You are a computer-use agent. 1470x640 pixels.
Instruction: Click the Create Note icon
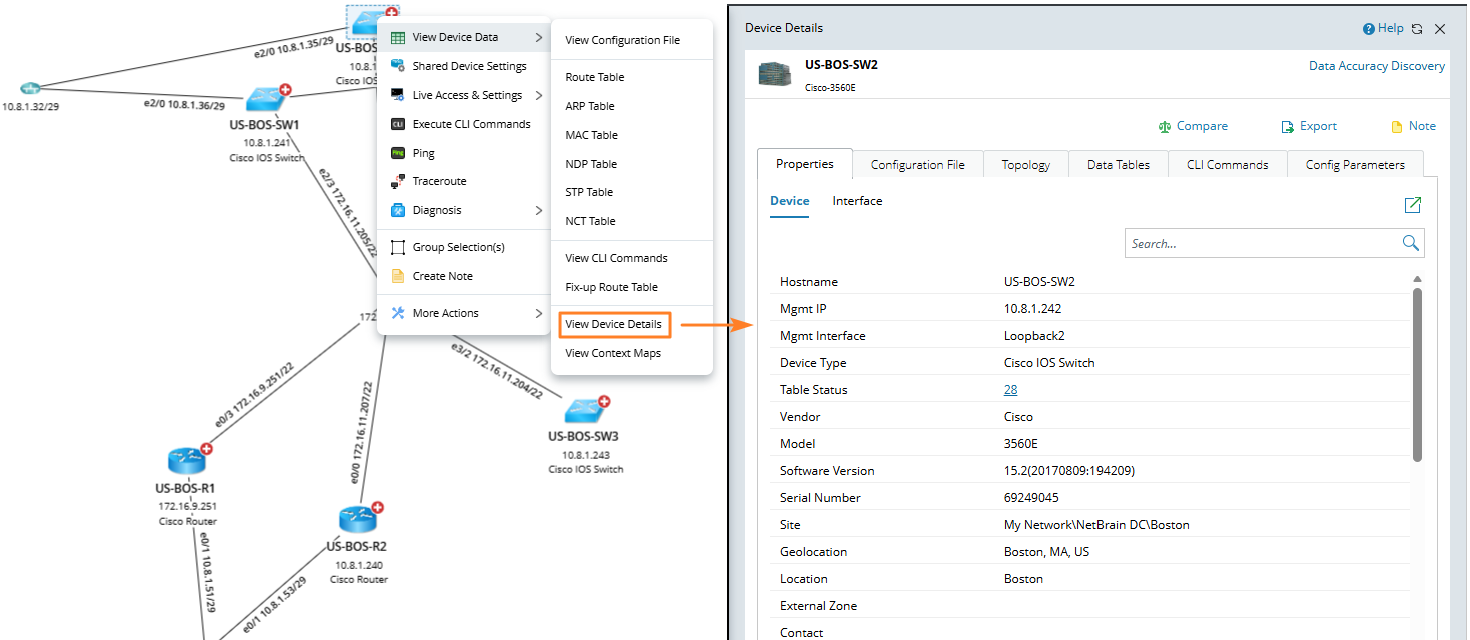pyautogui.click(x=397, y=276)
